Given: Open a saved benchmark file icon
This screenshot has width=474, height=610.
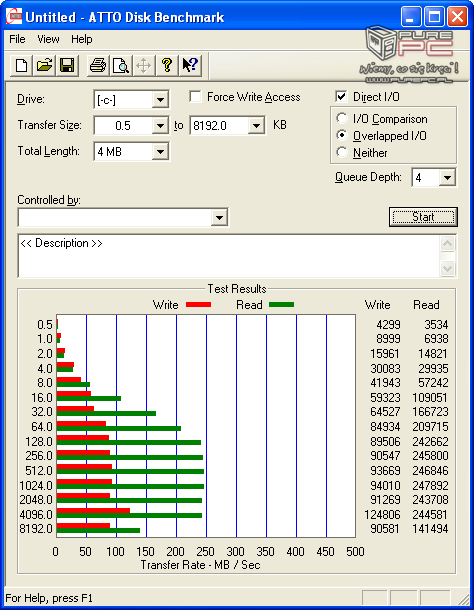Looking at the screenshot, I should click(x=44, y=65).
